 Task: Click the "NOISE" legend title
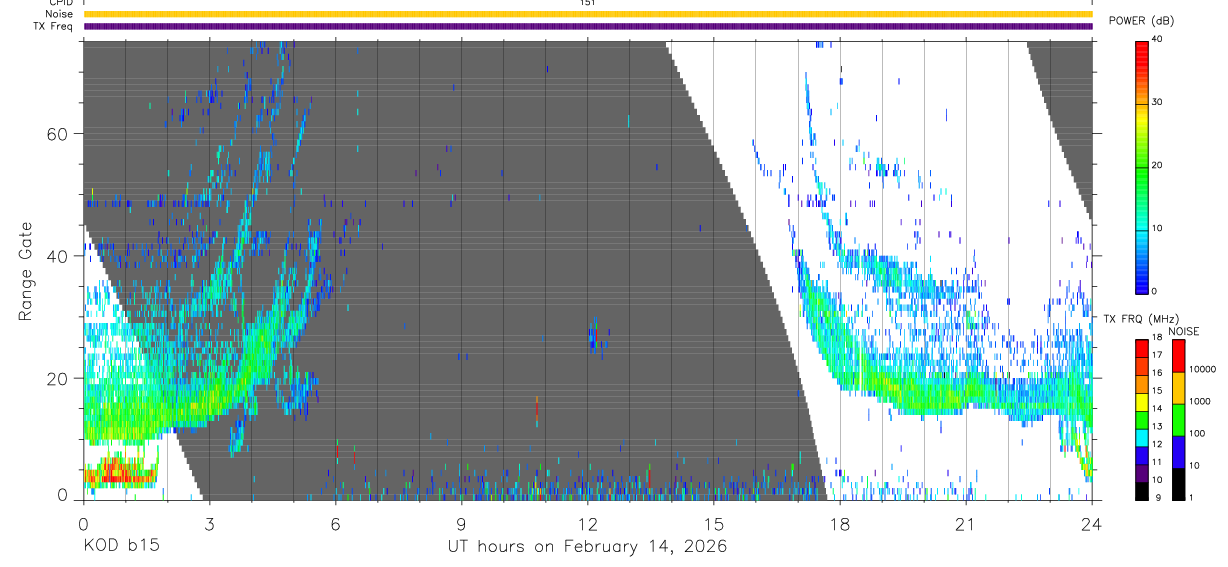pos(1185,331)
